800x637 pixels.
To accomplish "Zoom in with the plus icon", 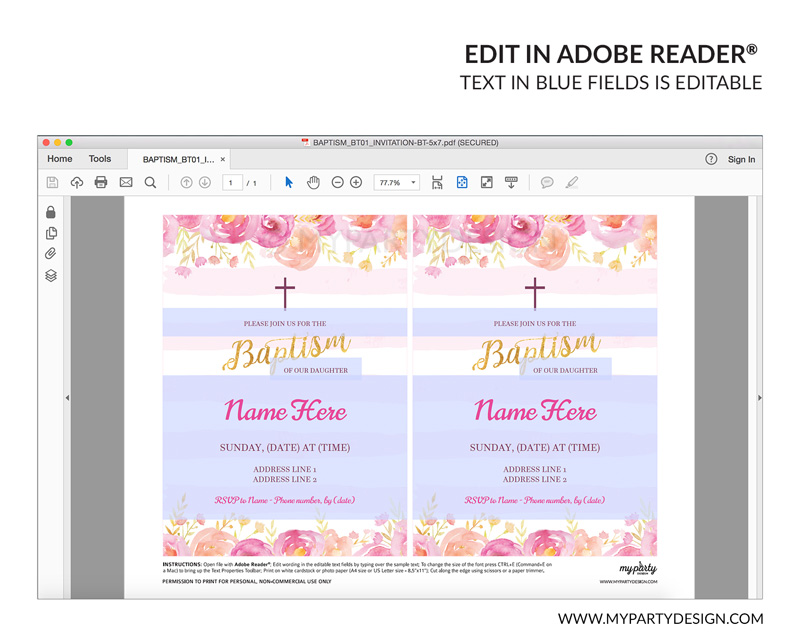I will (356, 183).
